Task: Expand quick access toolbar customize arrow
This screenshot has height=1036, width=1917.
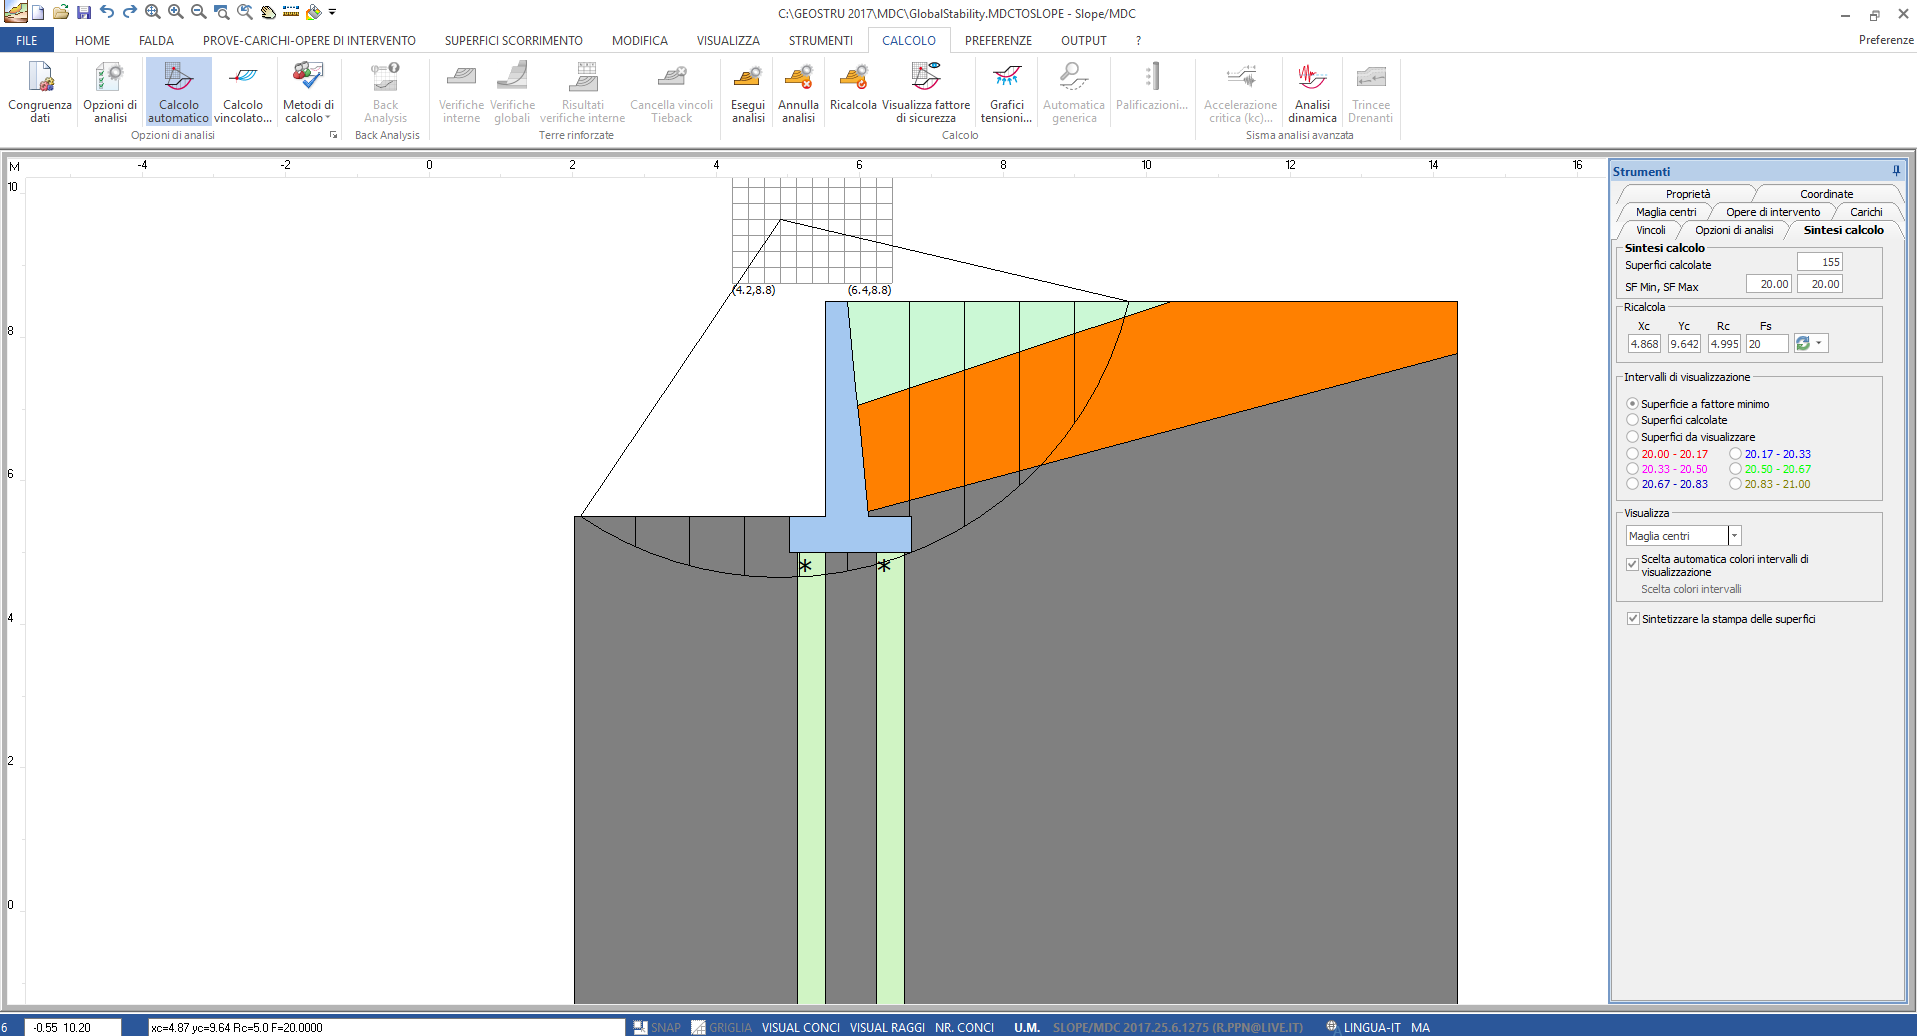Action: [332, 12]
